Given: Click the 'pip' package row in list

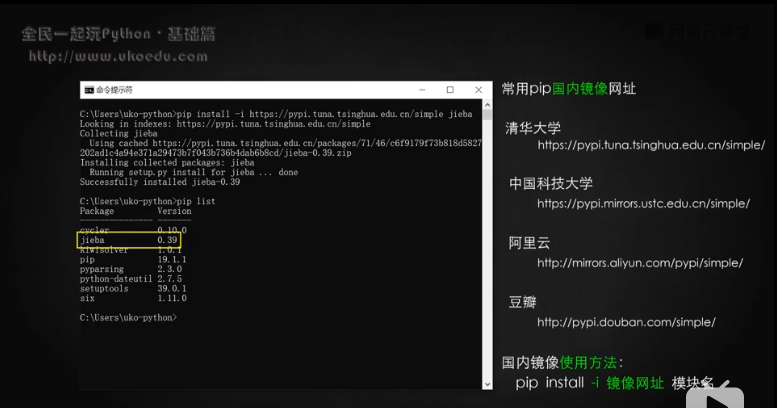Looking at the screenshot, I should tap(87, 259).
